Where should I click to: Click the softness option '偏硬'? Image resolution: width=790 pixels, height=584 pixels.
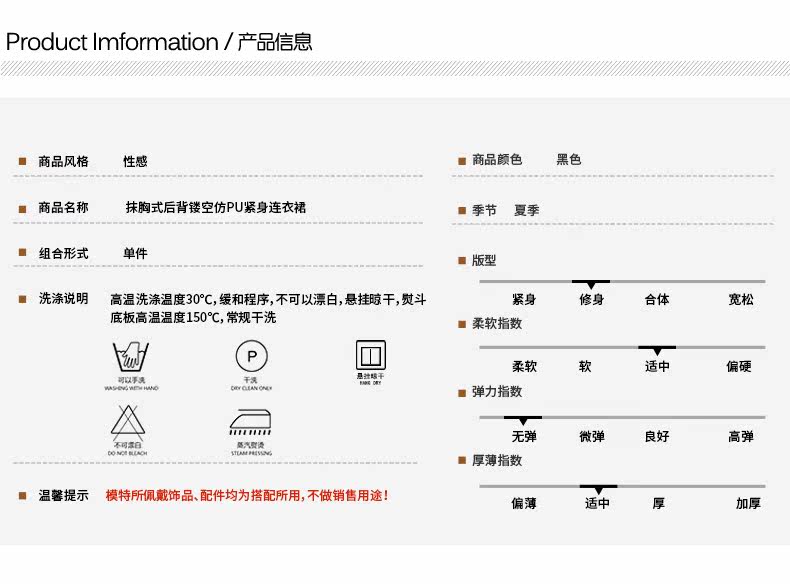pos(739,366)
